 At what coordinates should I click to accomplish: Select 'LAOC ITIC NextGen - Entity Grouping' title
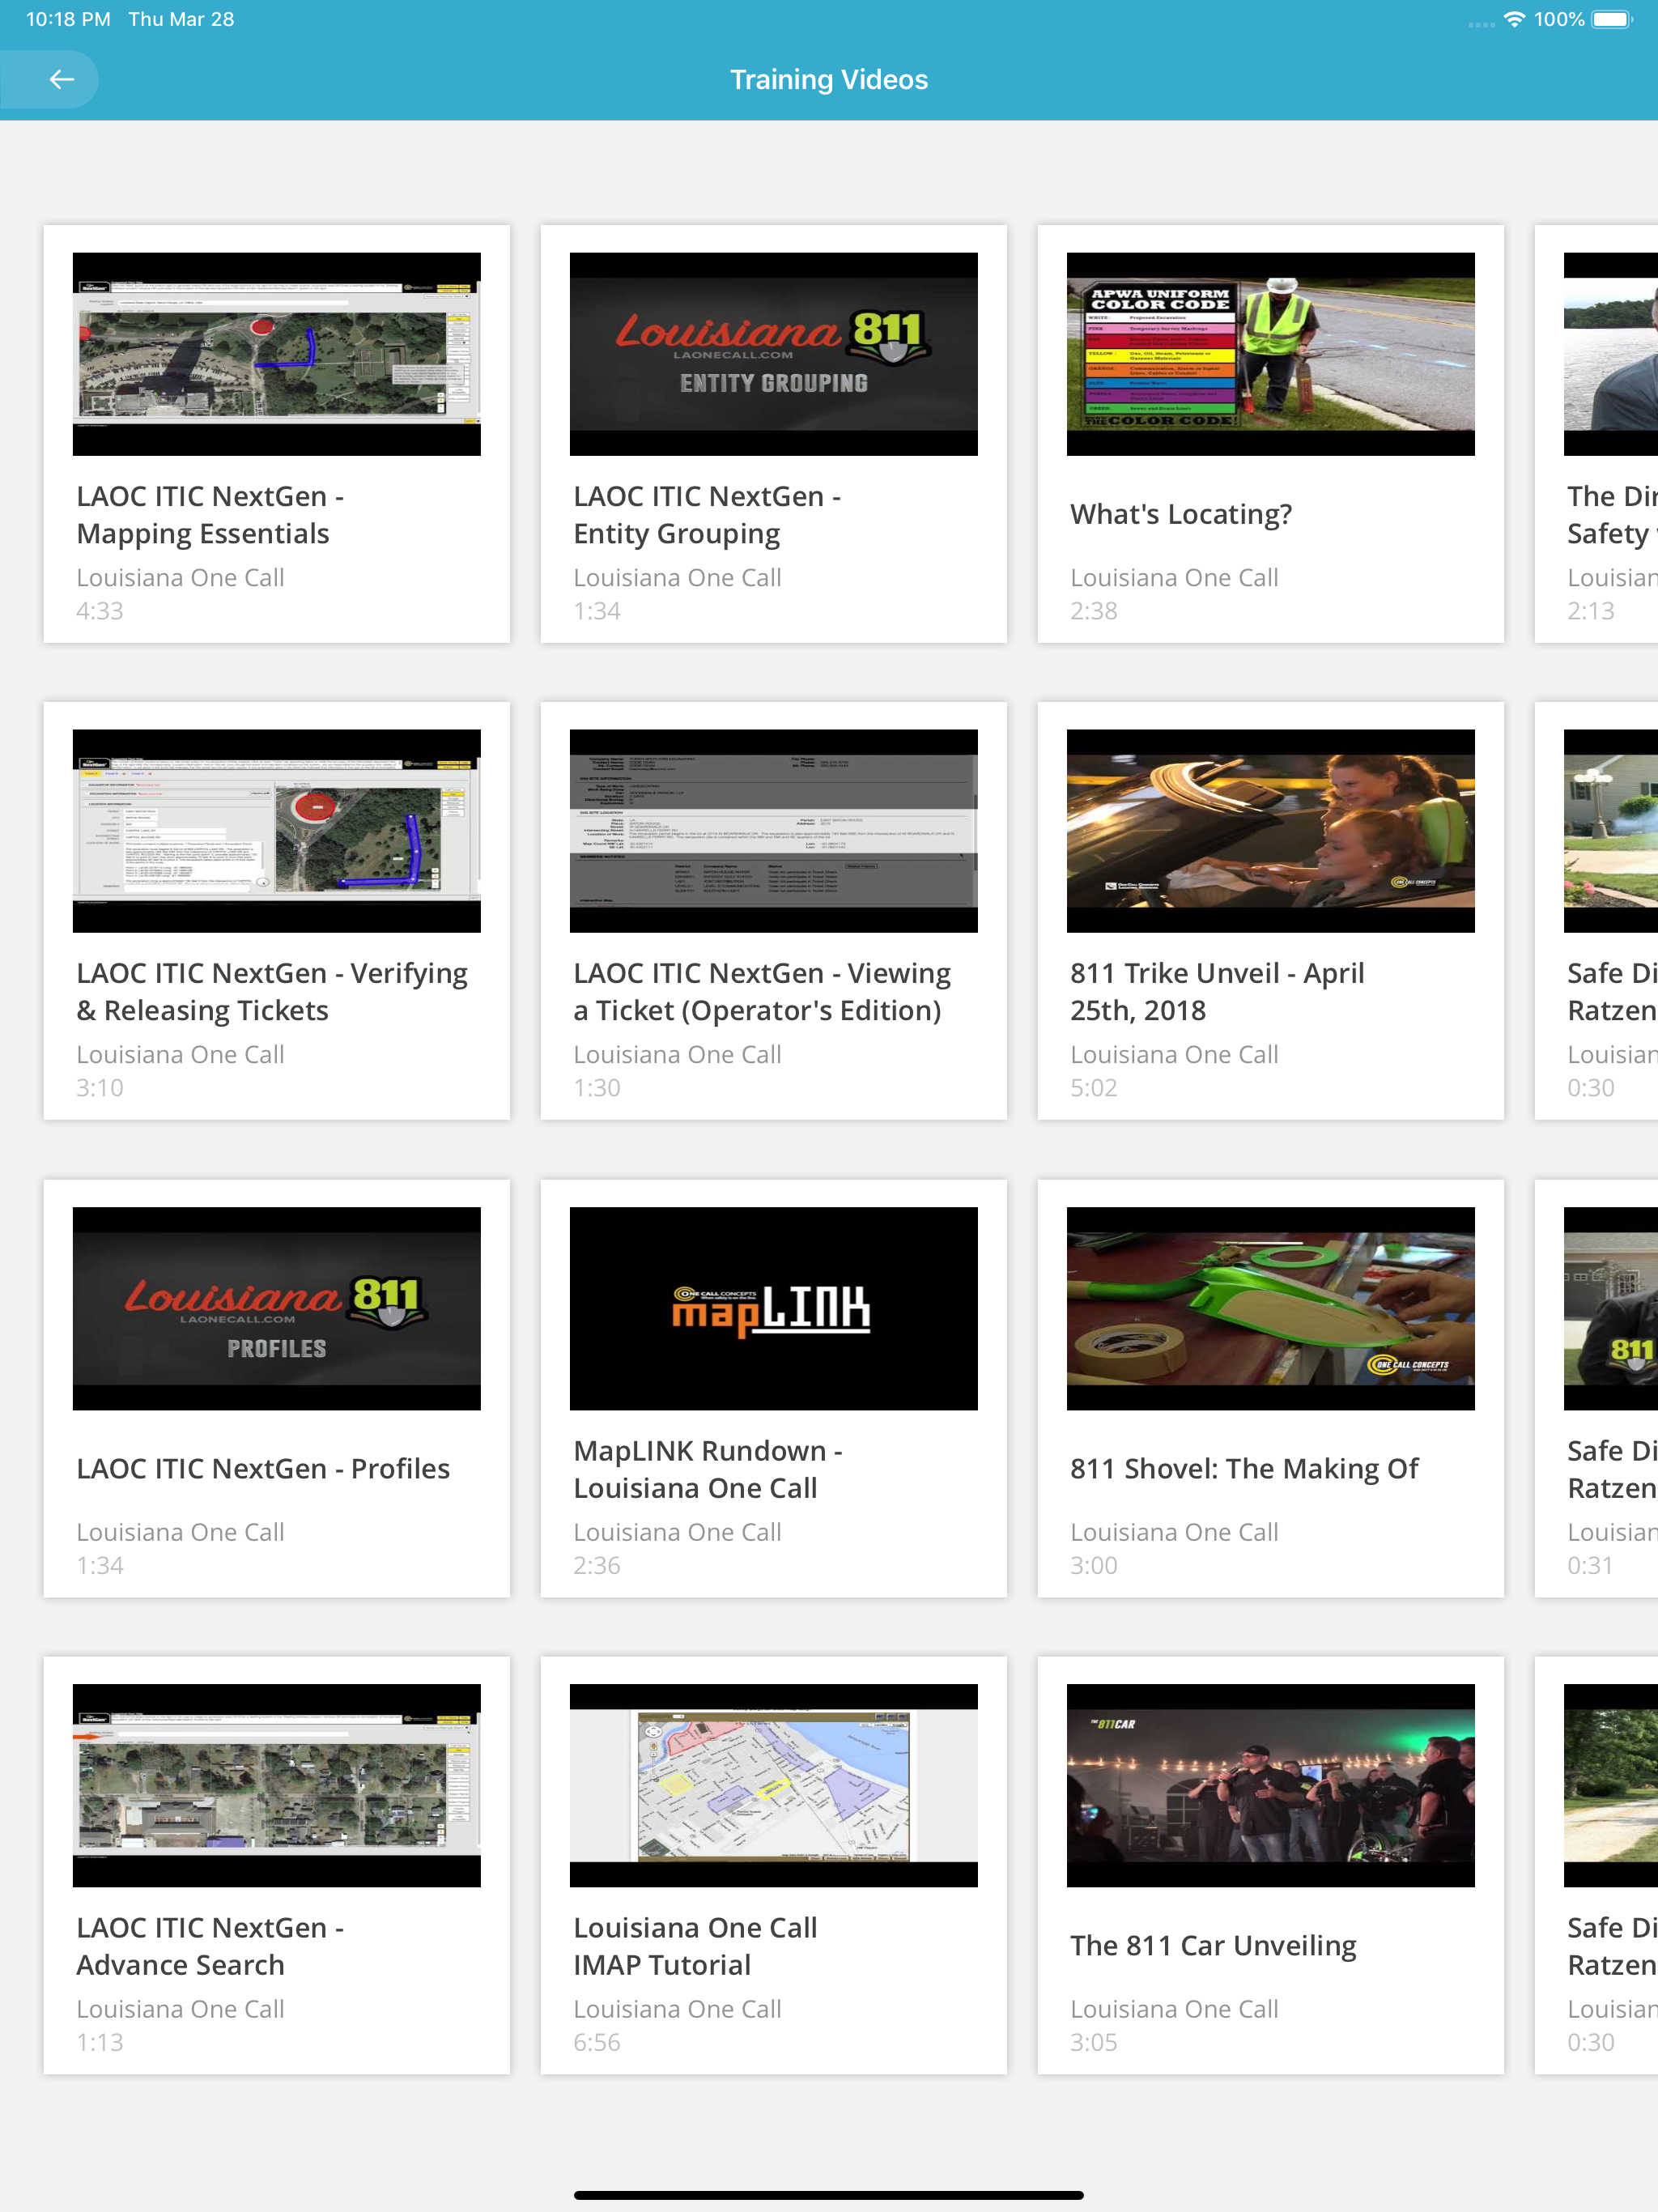(x=707, y=515)
